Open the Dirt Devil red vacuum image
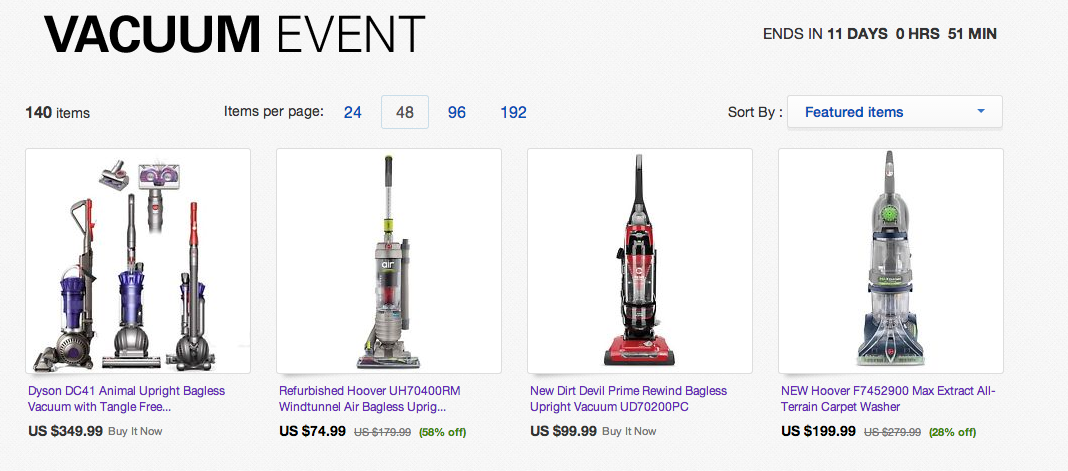The image size is (1068, 471). [640, 261]
